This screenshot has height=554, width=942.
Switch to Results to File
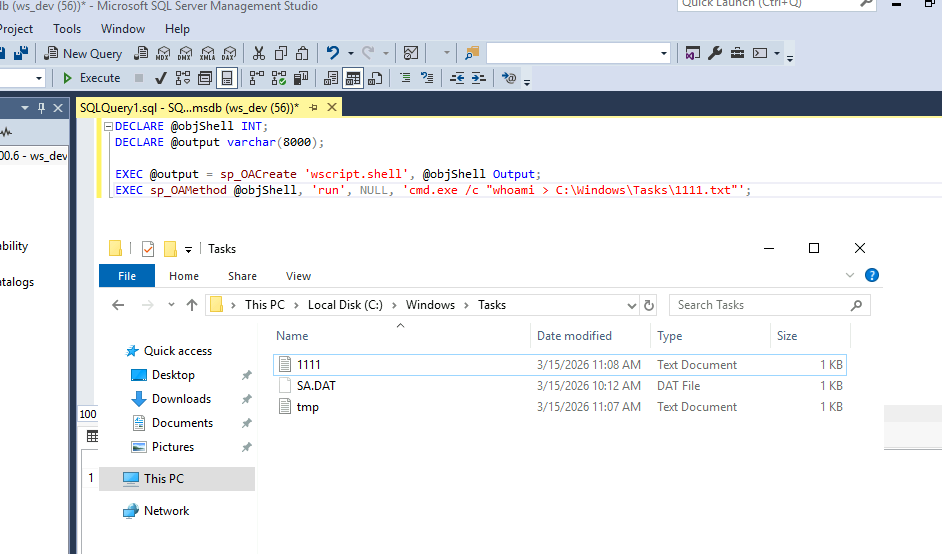tap(375, 78)
